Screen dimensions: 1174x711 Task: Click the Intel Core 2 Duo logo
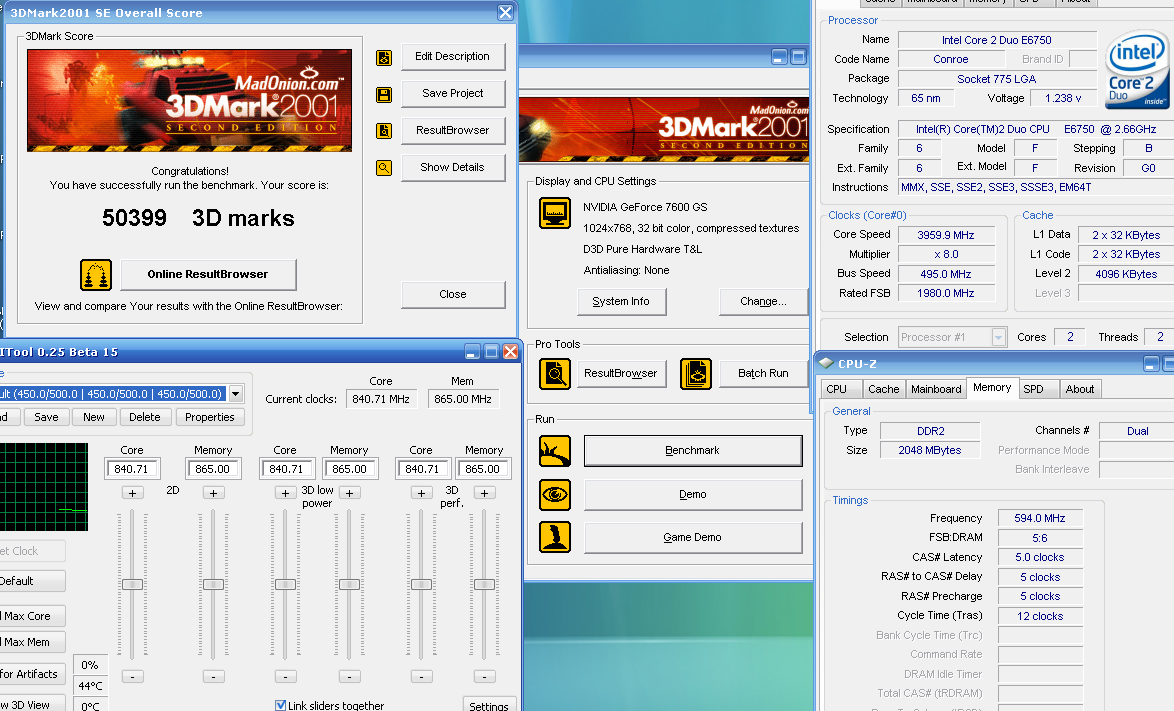coord(1137,70)
